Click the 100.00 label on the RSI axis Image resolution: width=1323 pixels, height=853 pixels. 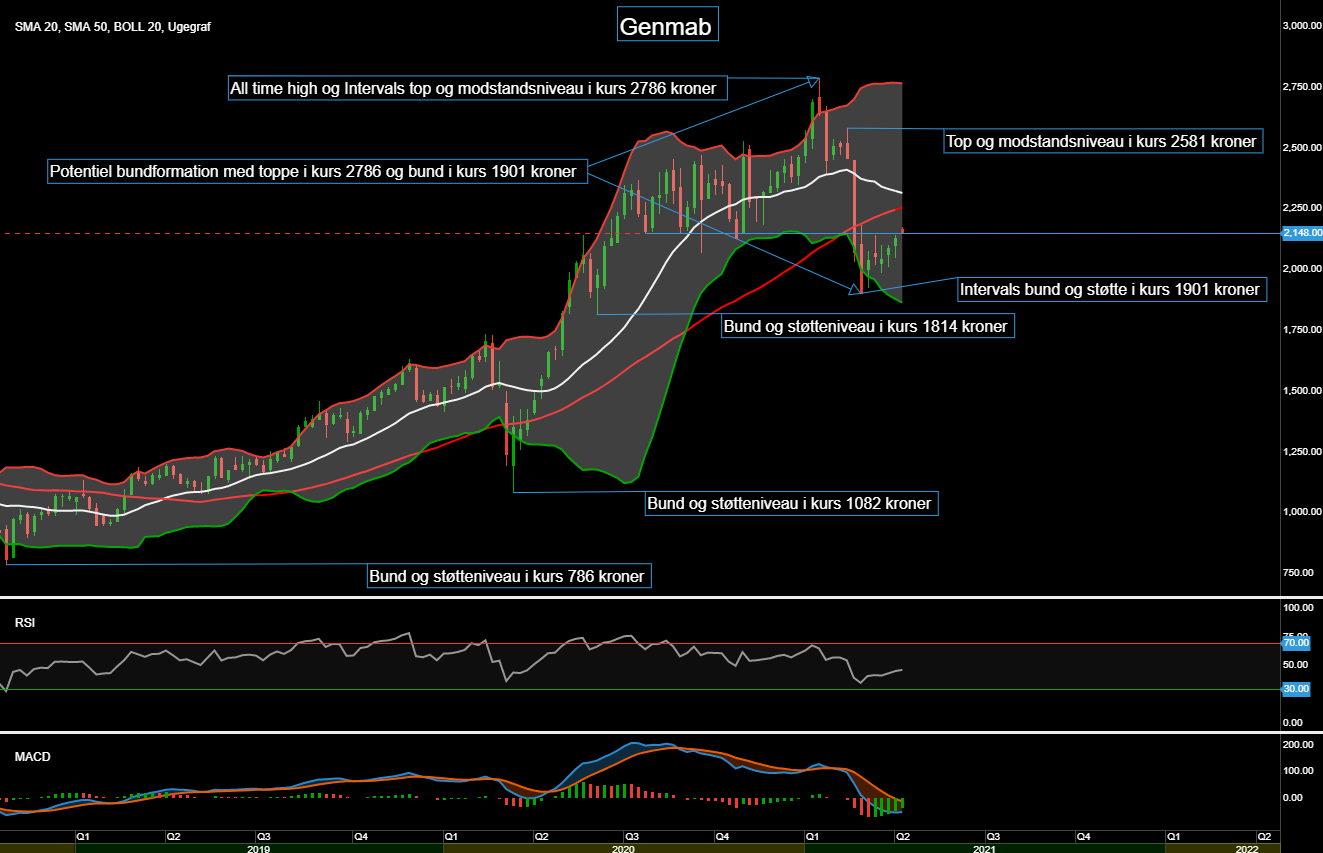[1298, 607]
